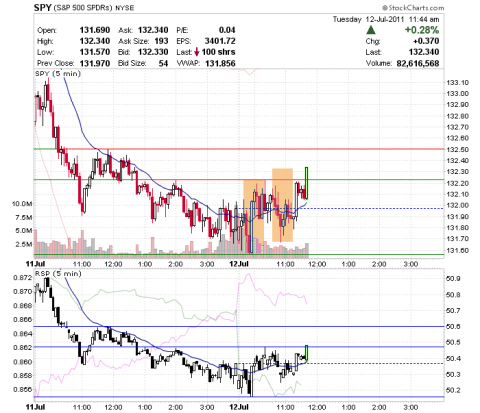Click the Ask Size value 193
Image resolution: width=480 pixels, height=413 pixels.
pos(161,41)
